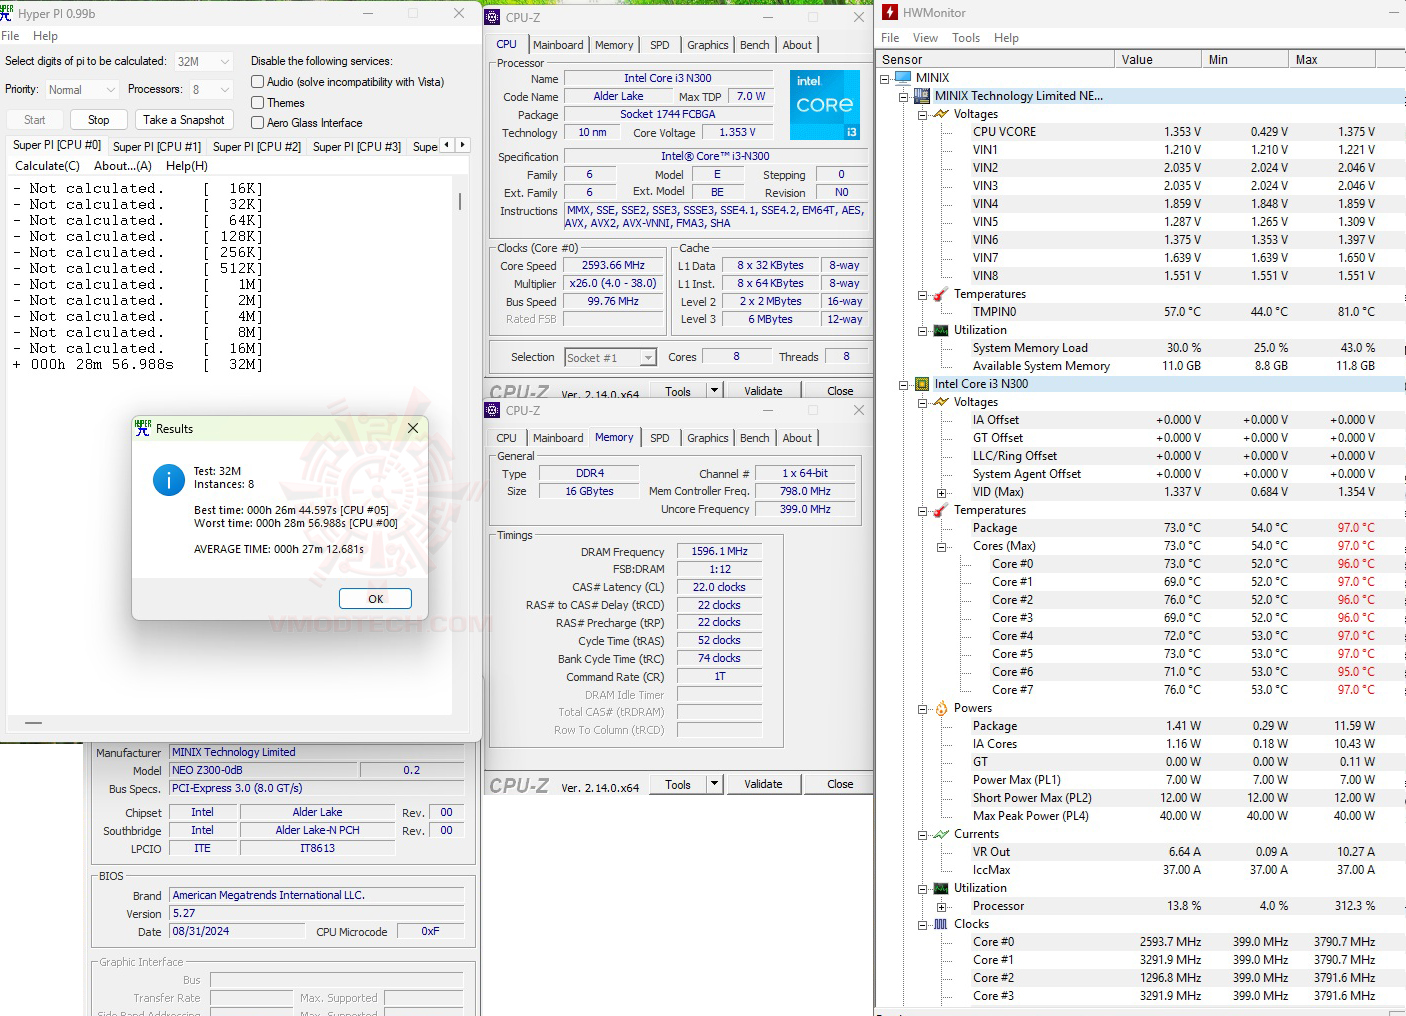Screen dimensions: 1406x1016
Task: Check the Aero Glass Interface option
Action: [258, 123]
